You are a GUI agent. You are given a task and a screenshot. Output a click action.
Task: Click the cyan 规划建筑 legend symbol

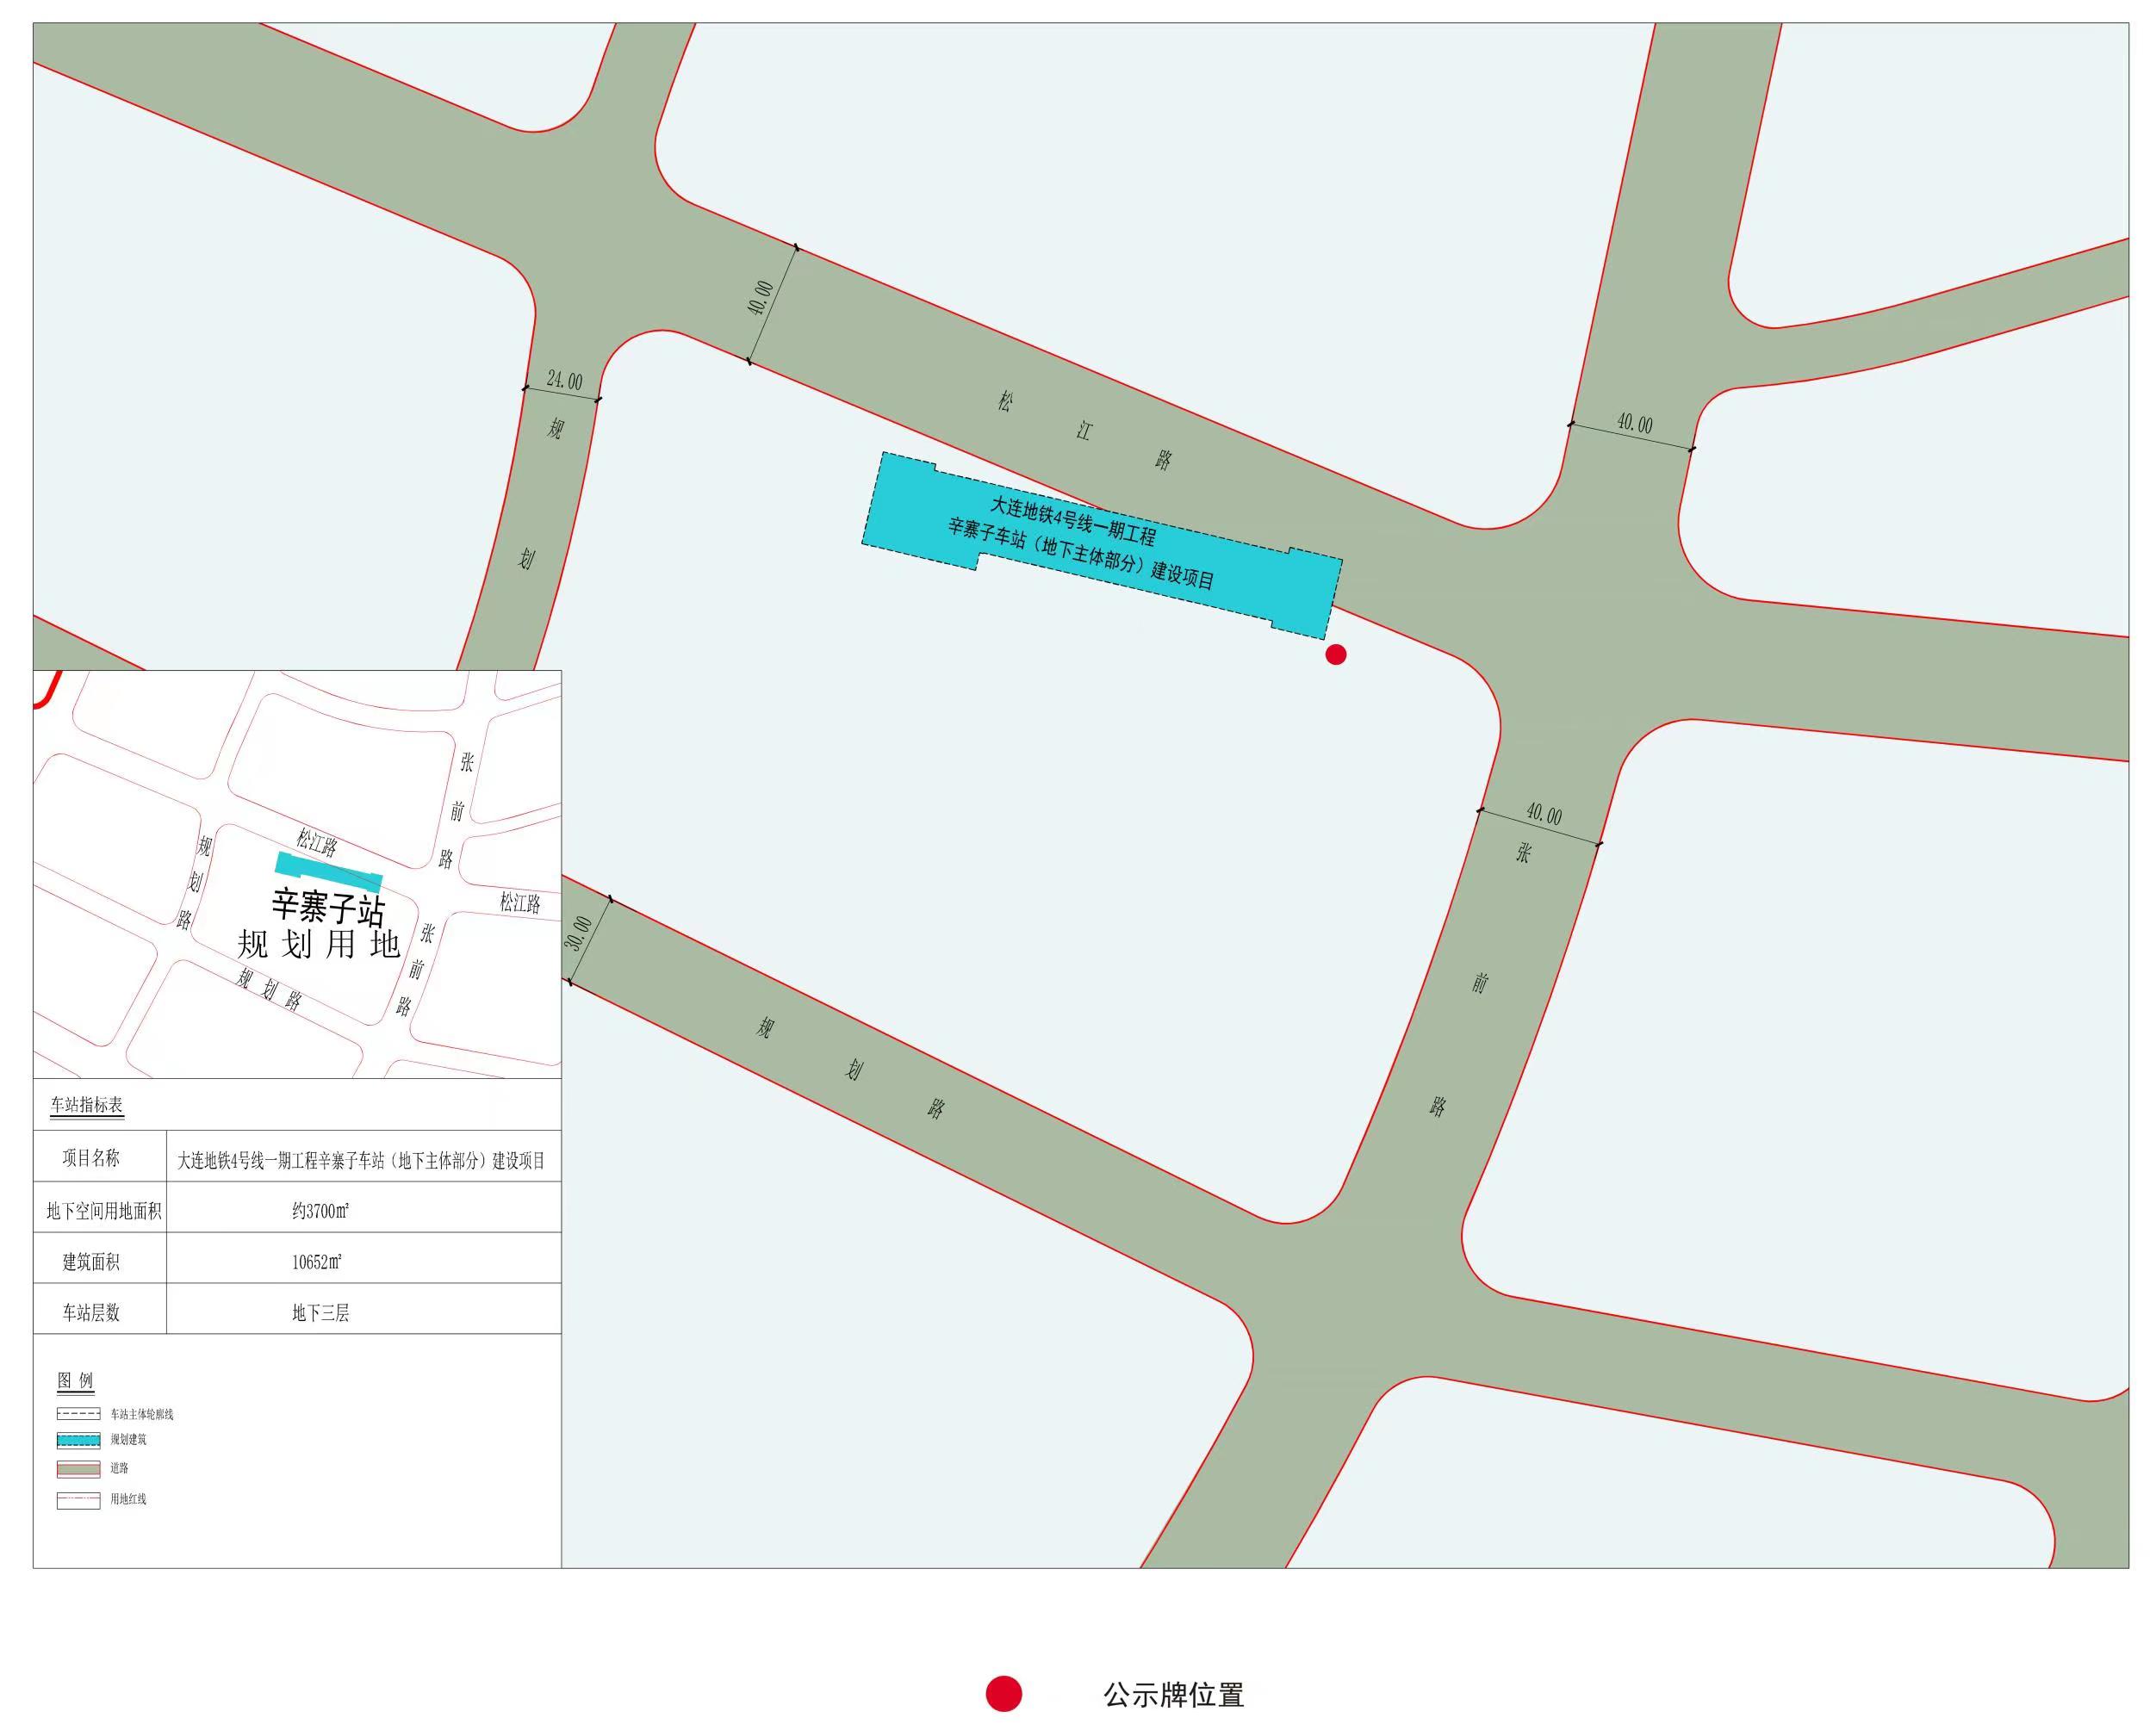point(78,1440)
